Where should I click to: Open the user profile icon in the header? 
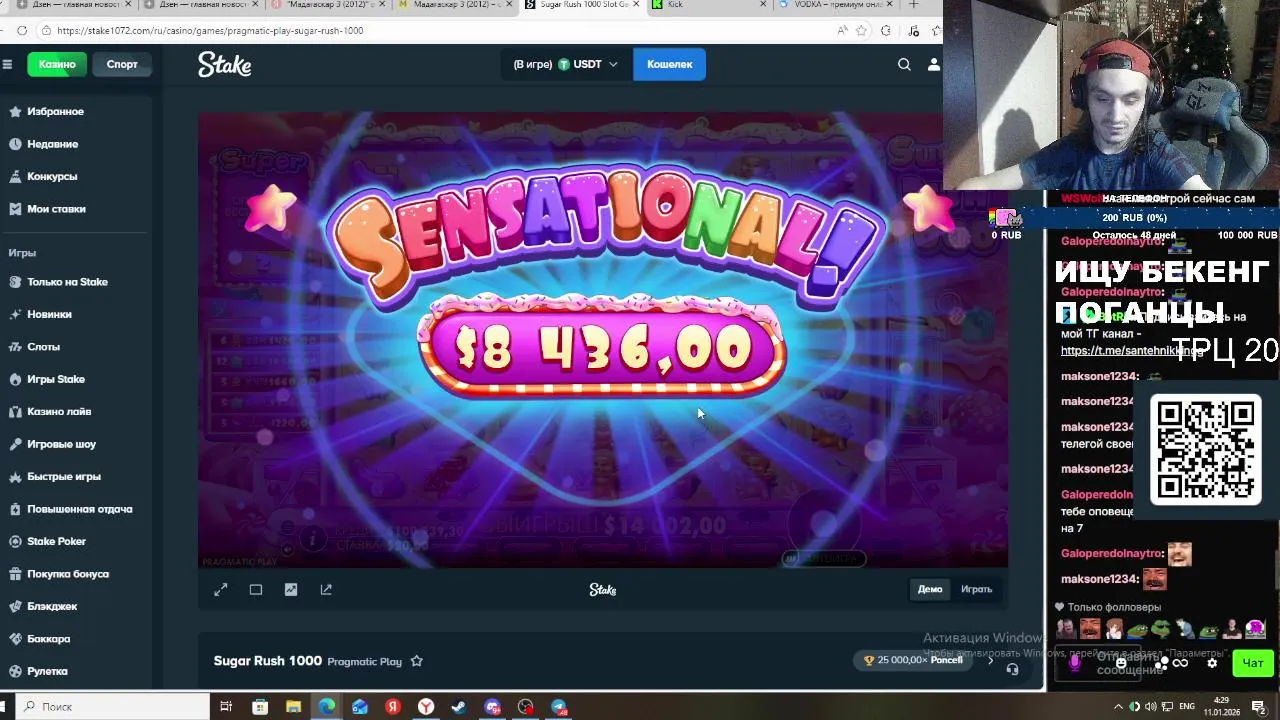pos(934,64)
